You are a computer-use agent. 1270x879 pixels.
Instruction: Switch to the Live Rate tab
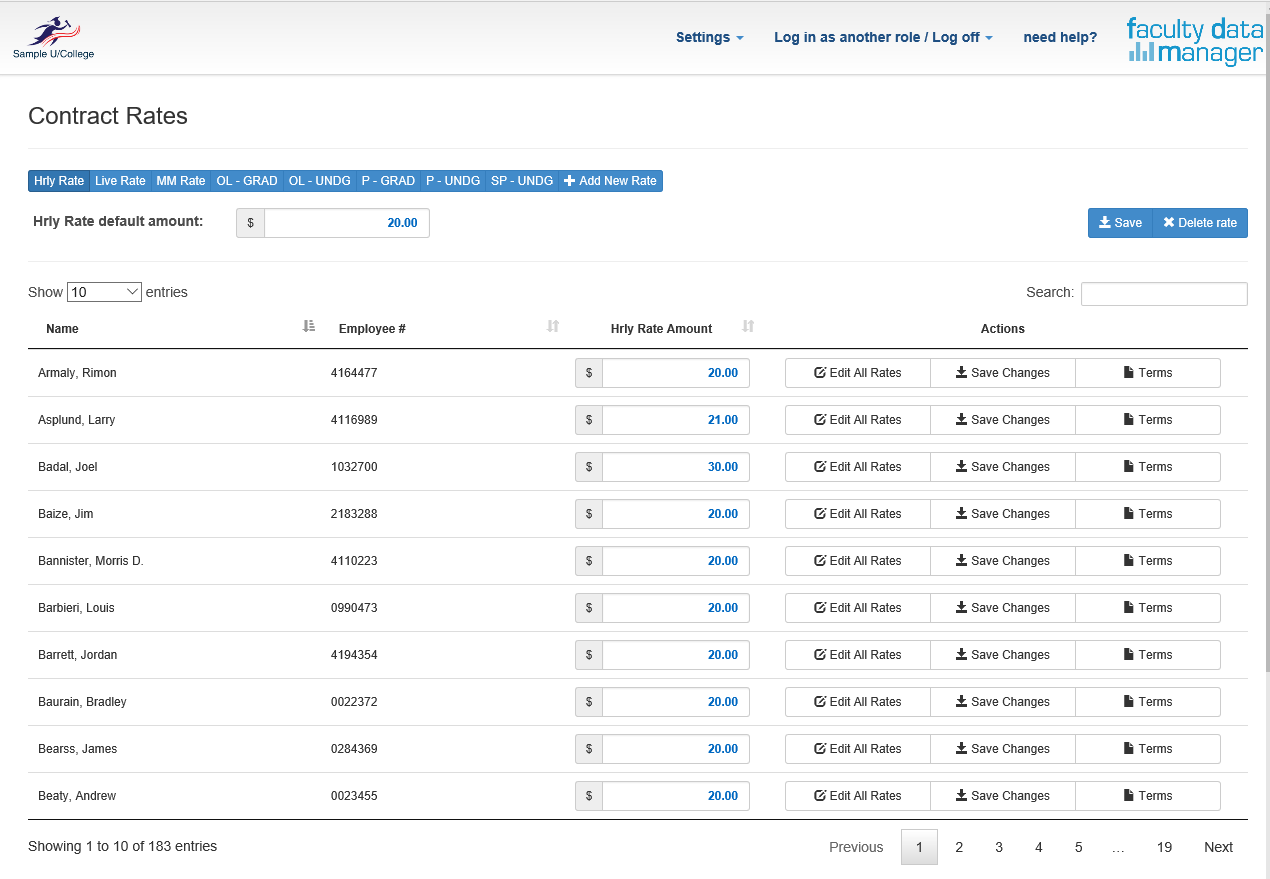120,181
